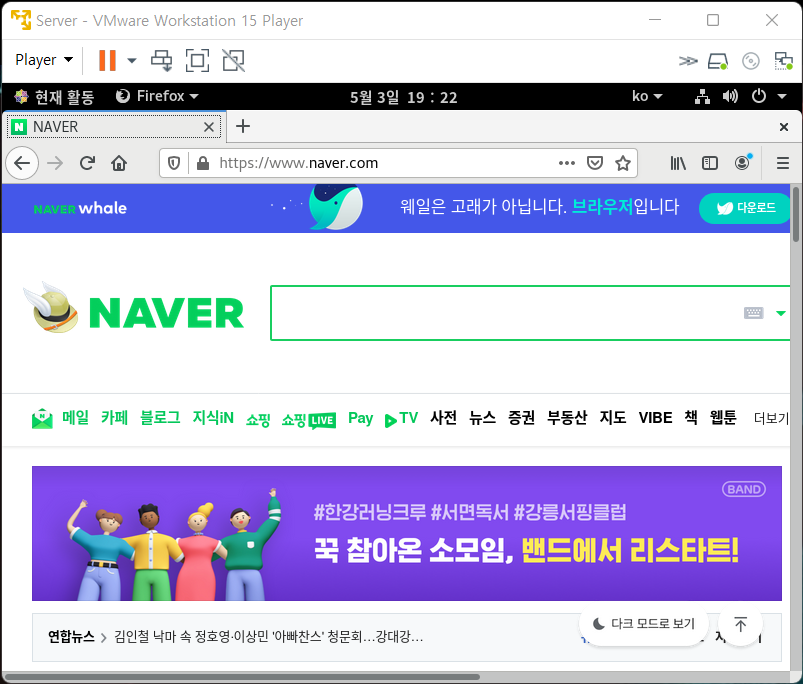Save page to Pocket
This screenshot has width=803, height=684.
pos(595,163)
